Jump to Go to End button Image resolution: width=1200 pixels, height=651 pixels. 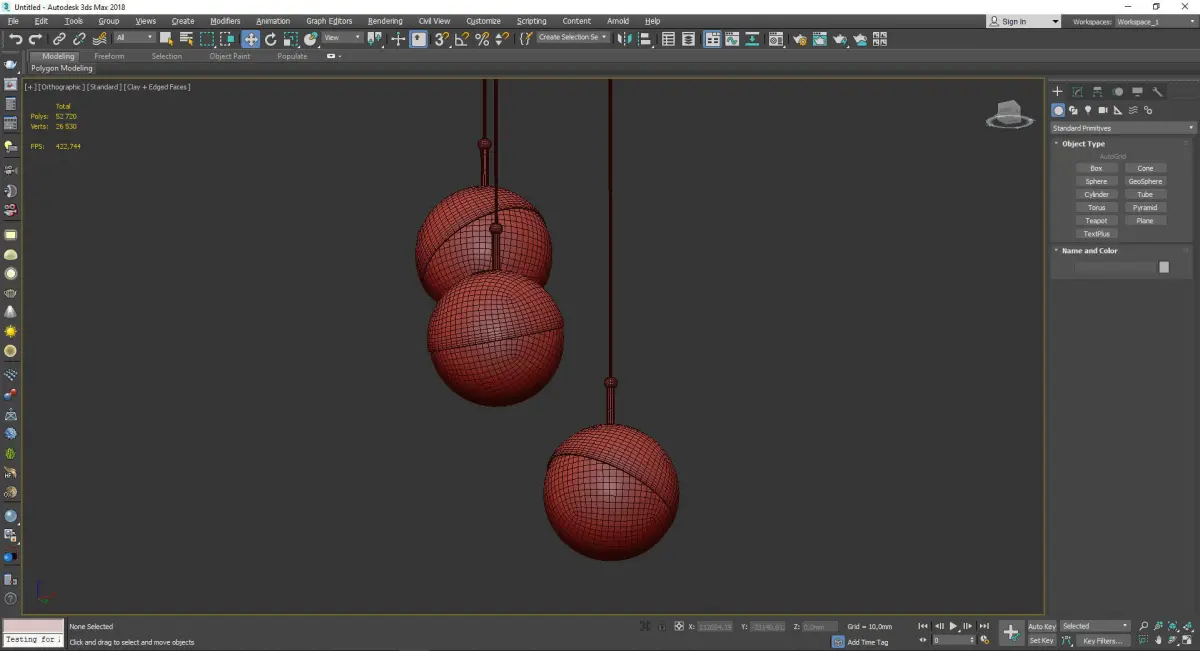click(984, 626)
